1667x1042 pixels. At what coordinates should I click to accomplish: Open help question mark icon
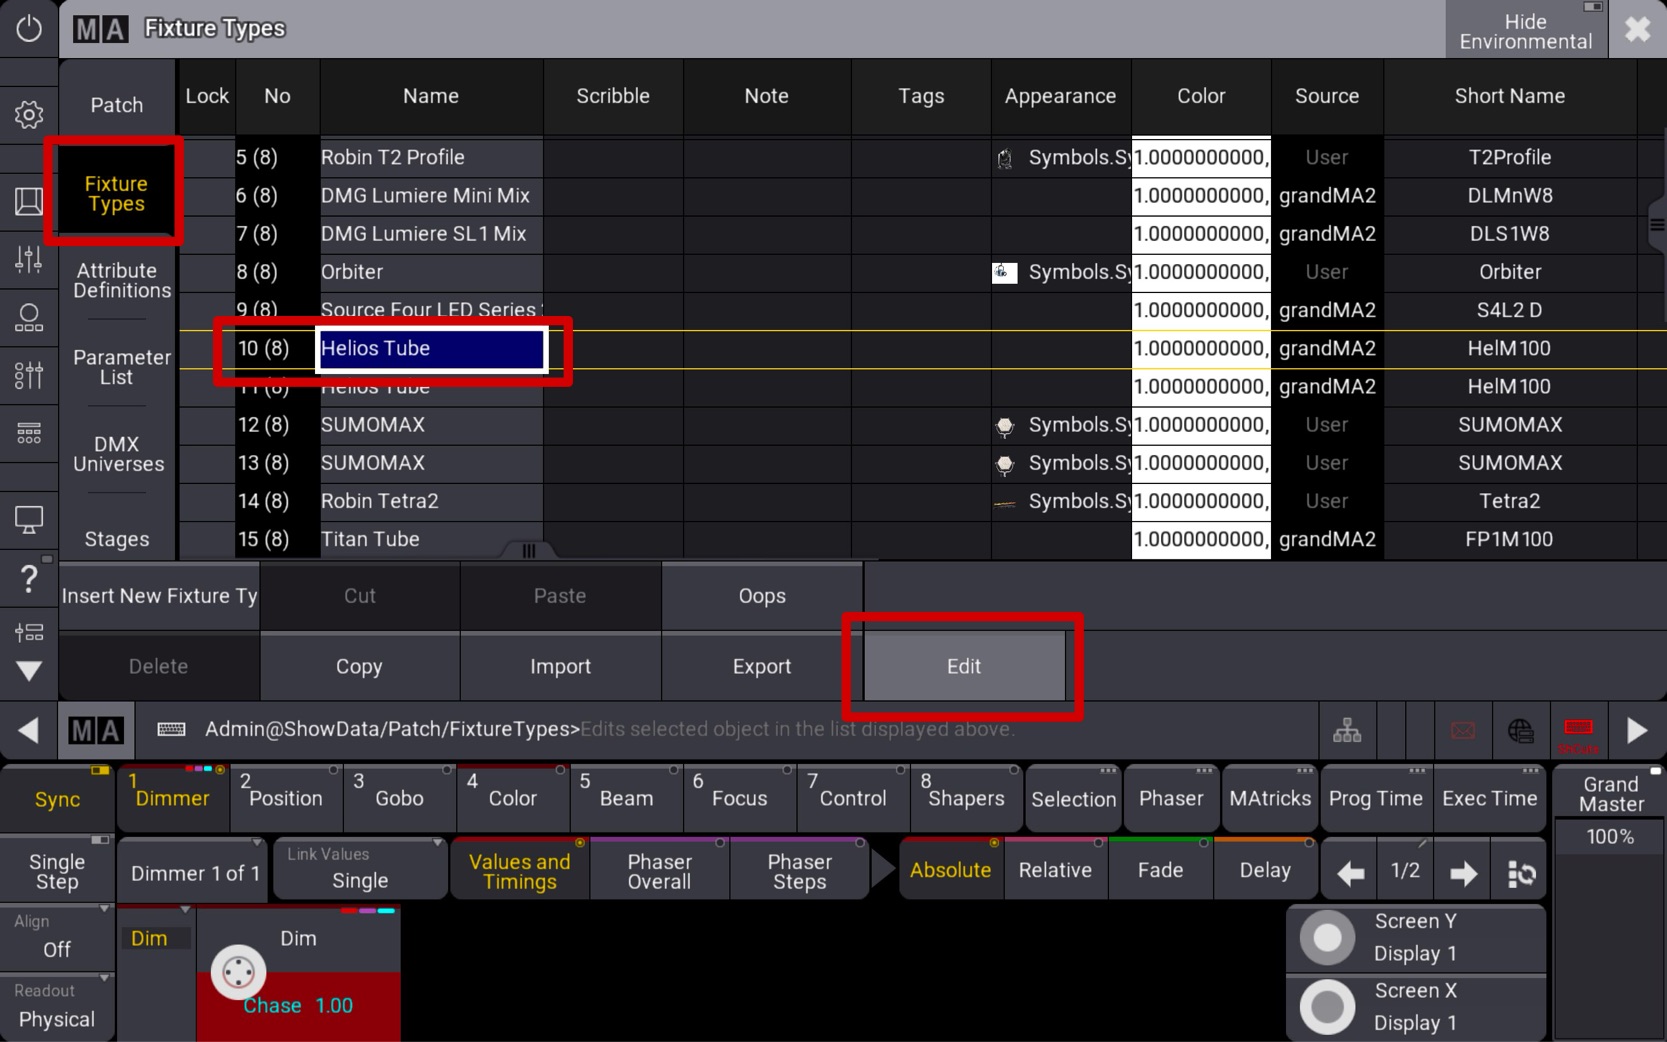(x=28, y=578)
